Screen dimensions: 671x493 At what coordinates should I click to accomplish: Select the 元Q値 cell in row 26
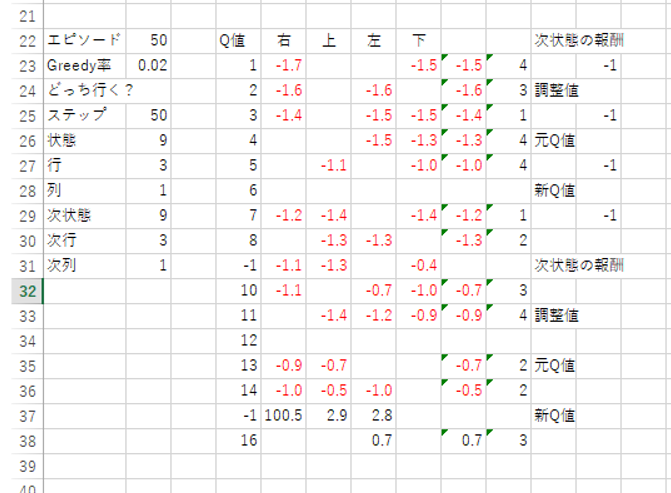[553, 140]
